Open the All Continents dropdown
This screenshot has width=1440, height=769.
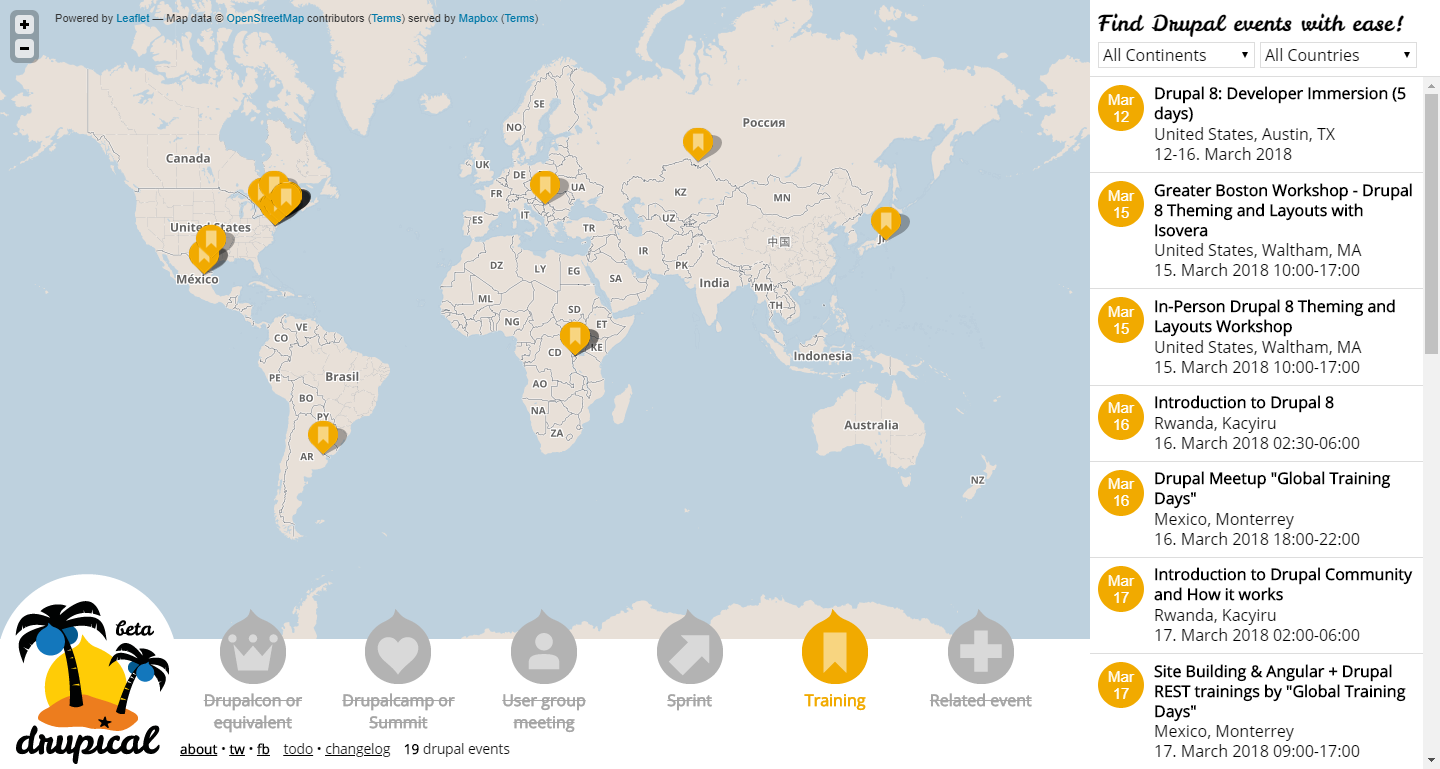point(1176,55)
